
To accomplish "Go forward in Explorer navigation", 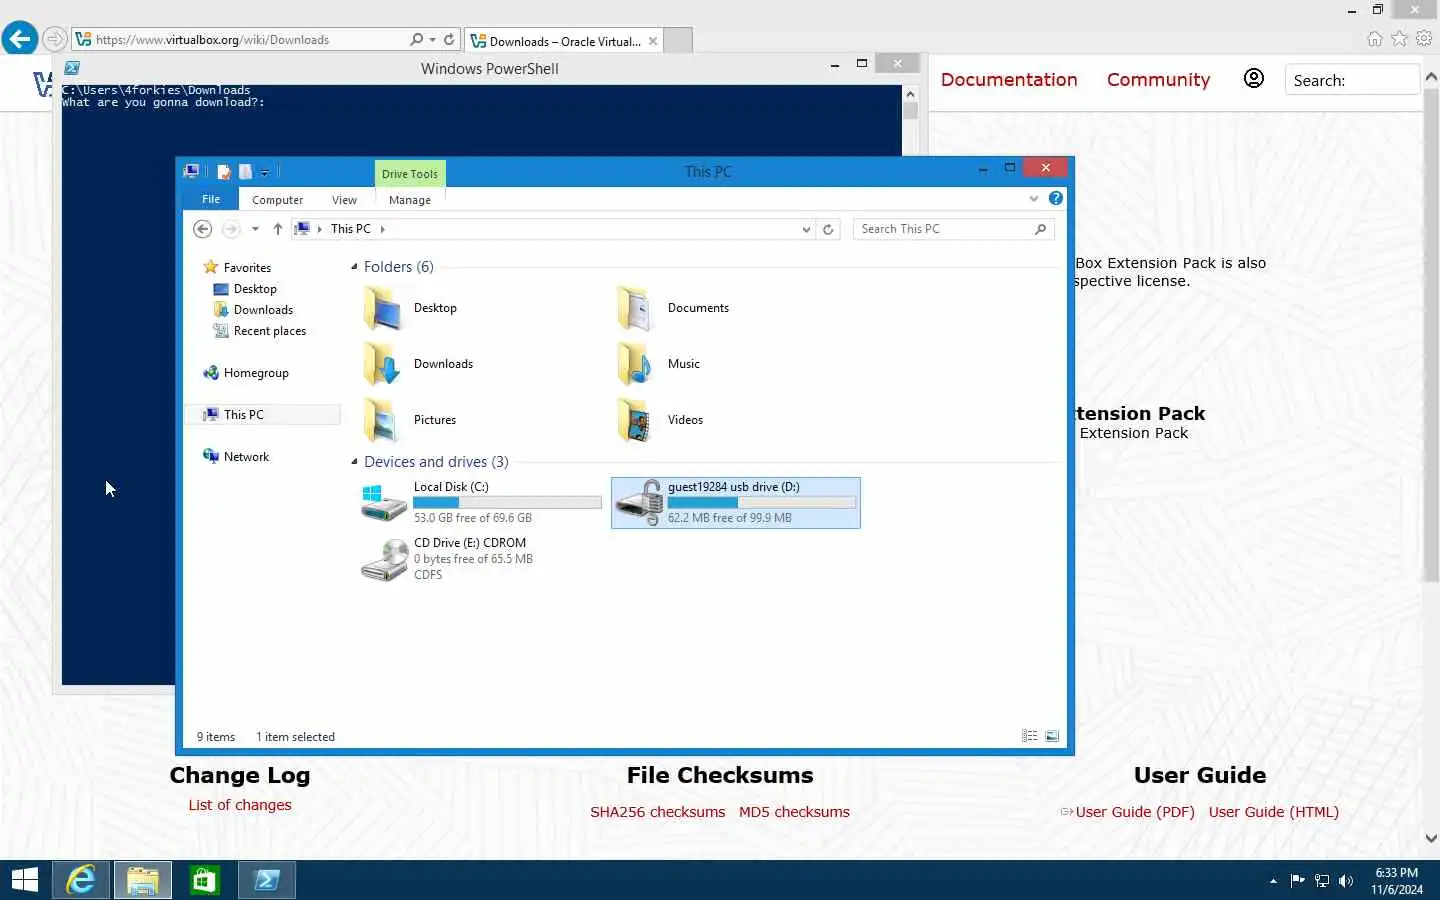I will click(231, 229).
